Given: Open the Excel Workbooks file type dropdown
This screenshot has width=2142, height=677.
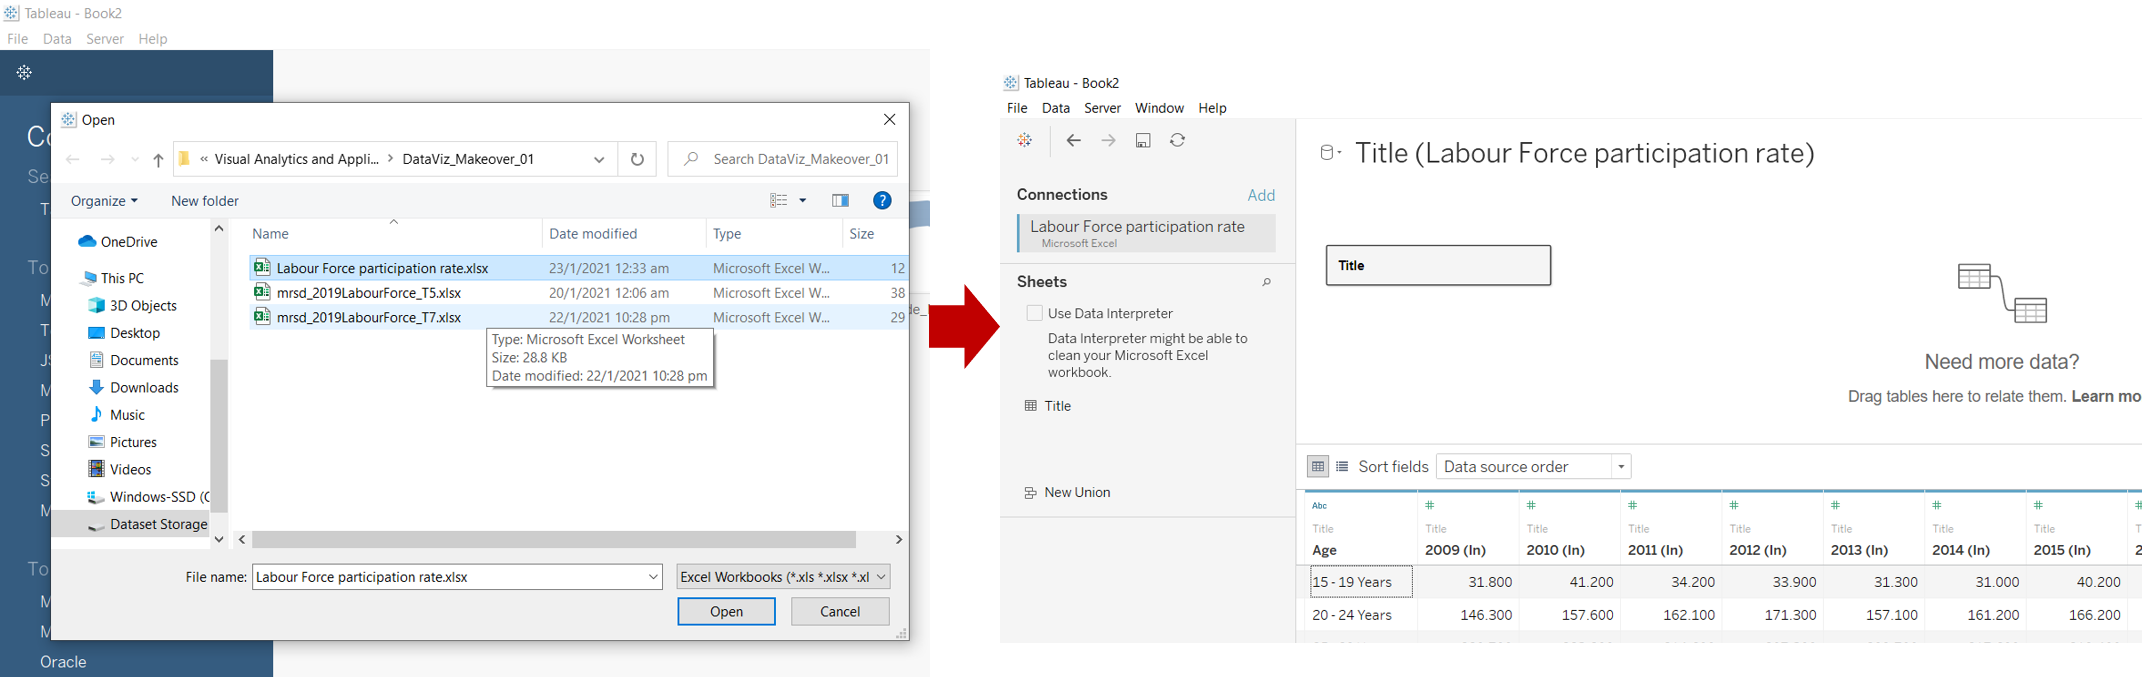Looking at the screenshot, I should point(783,577).
